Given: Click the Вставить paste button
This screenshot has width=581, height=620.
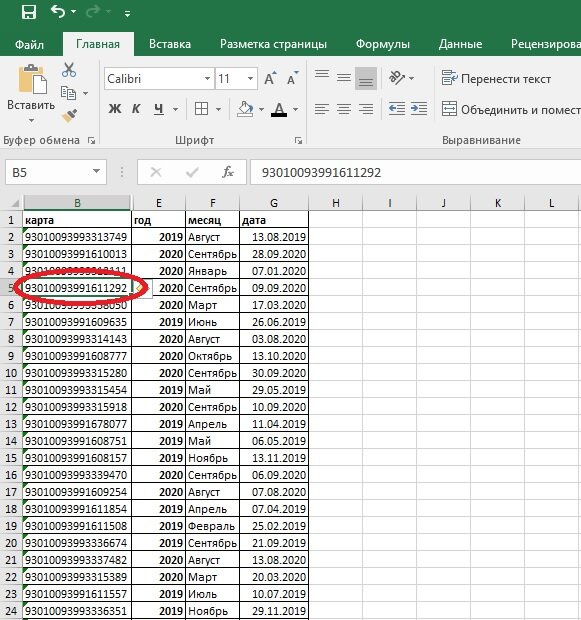Looking at the screenshot, I should click(31, 94).
